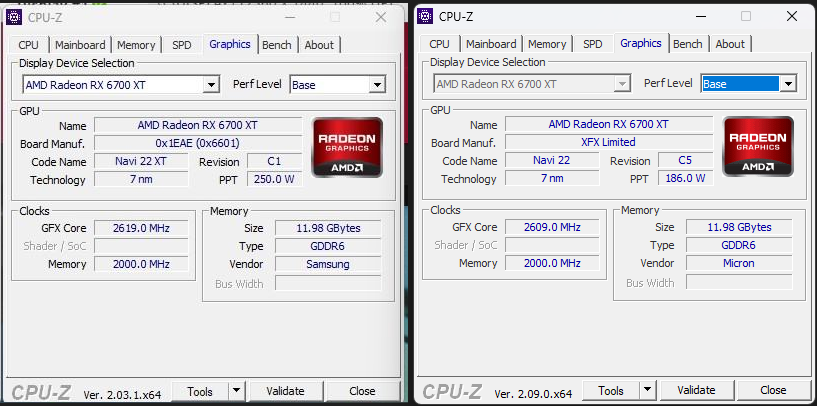Click empty Shader / SoC field in right window
Screen dimensions: 817x406
[552, 245]
